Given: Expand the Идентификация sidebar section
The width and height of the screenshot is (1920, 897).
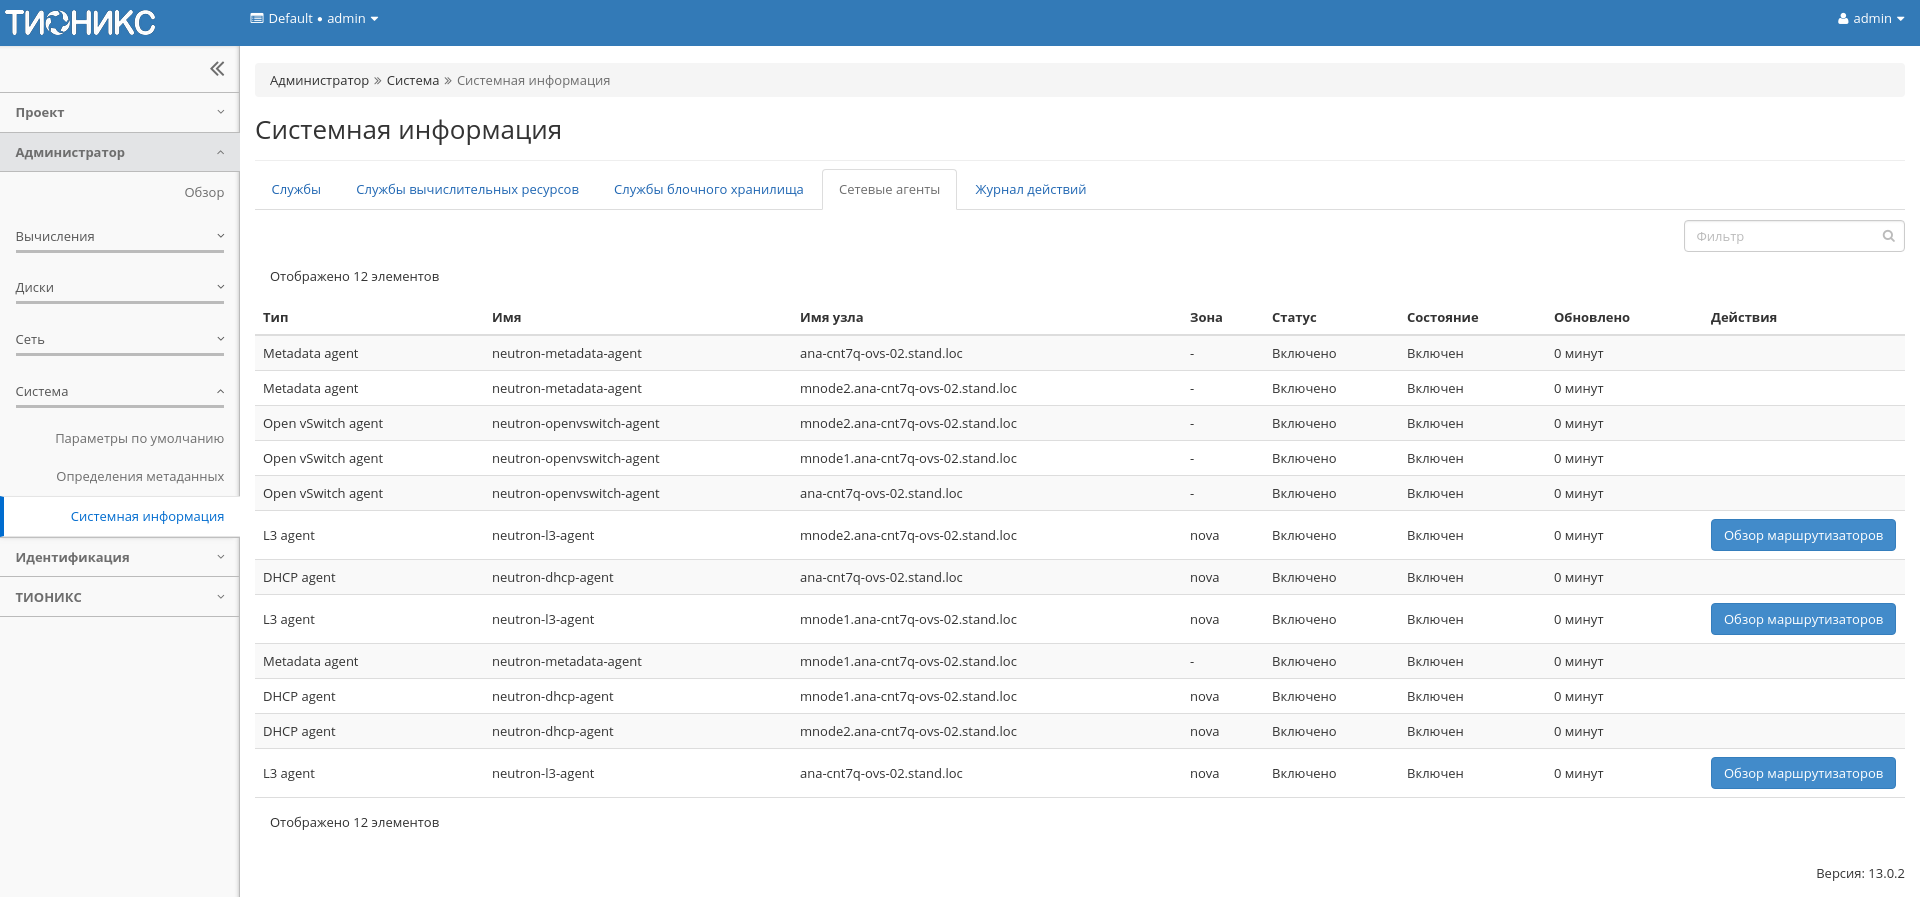Looking at the screenshot, I should (x=119, y=558).
